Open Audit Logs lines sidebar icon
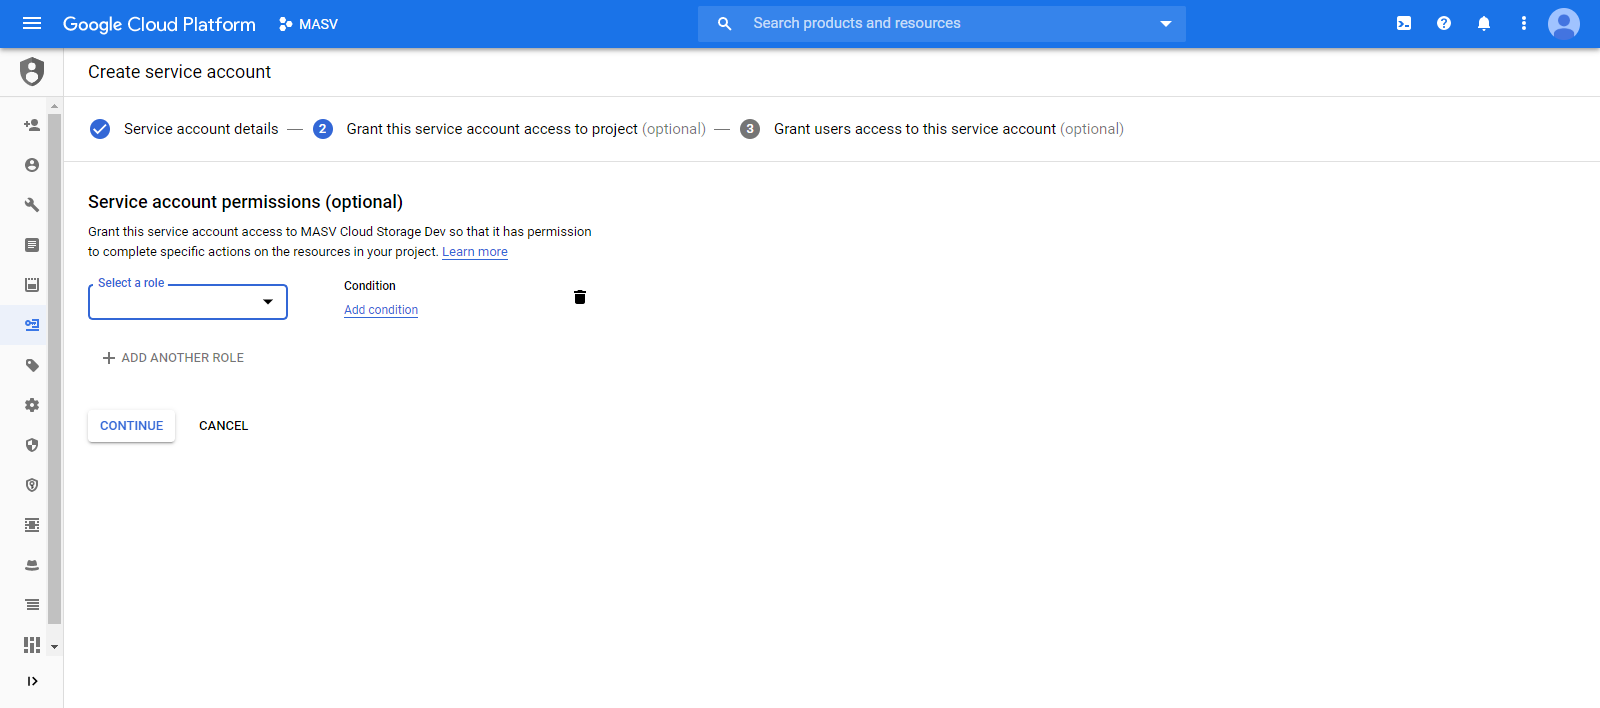 [x=32, y=605]
